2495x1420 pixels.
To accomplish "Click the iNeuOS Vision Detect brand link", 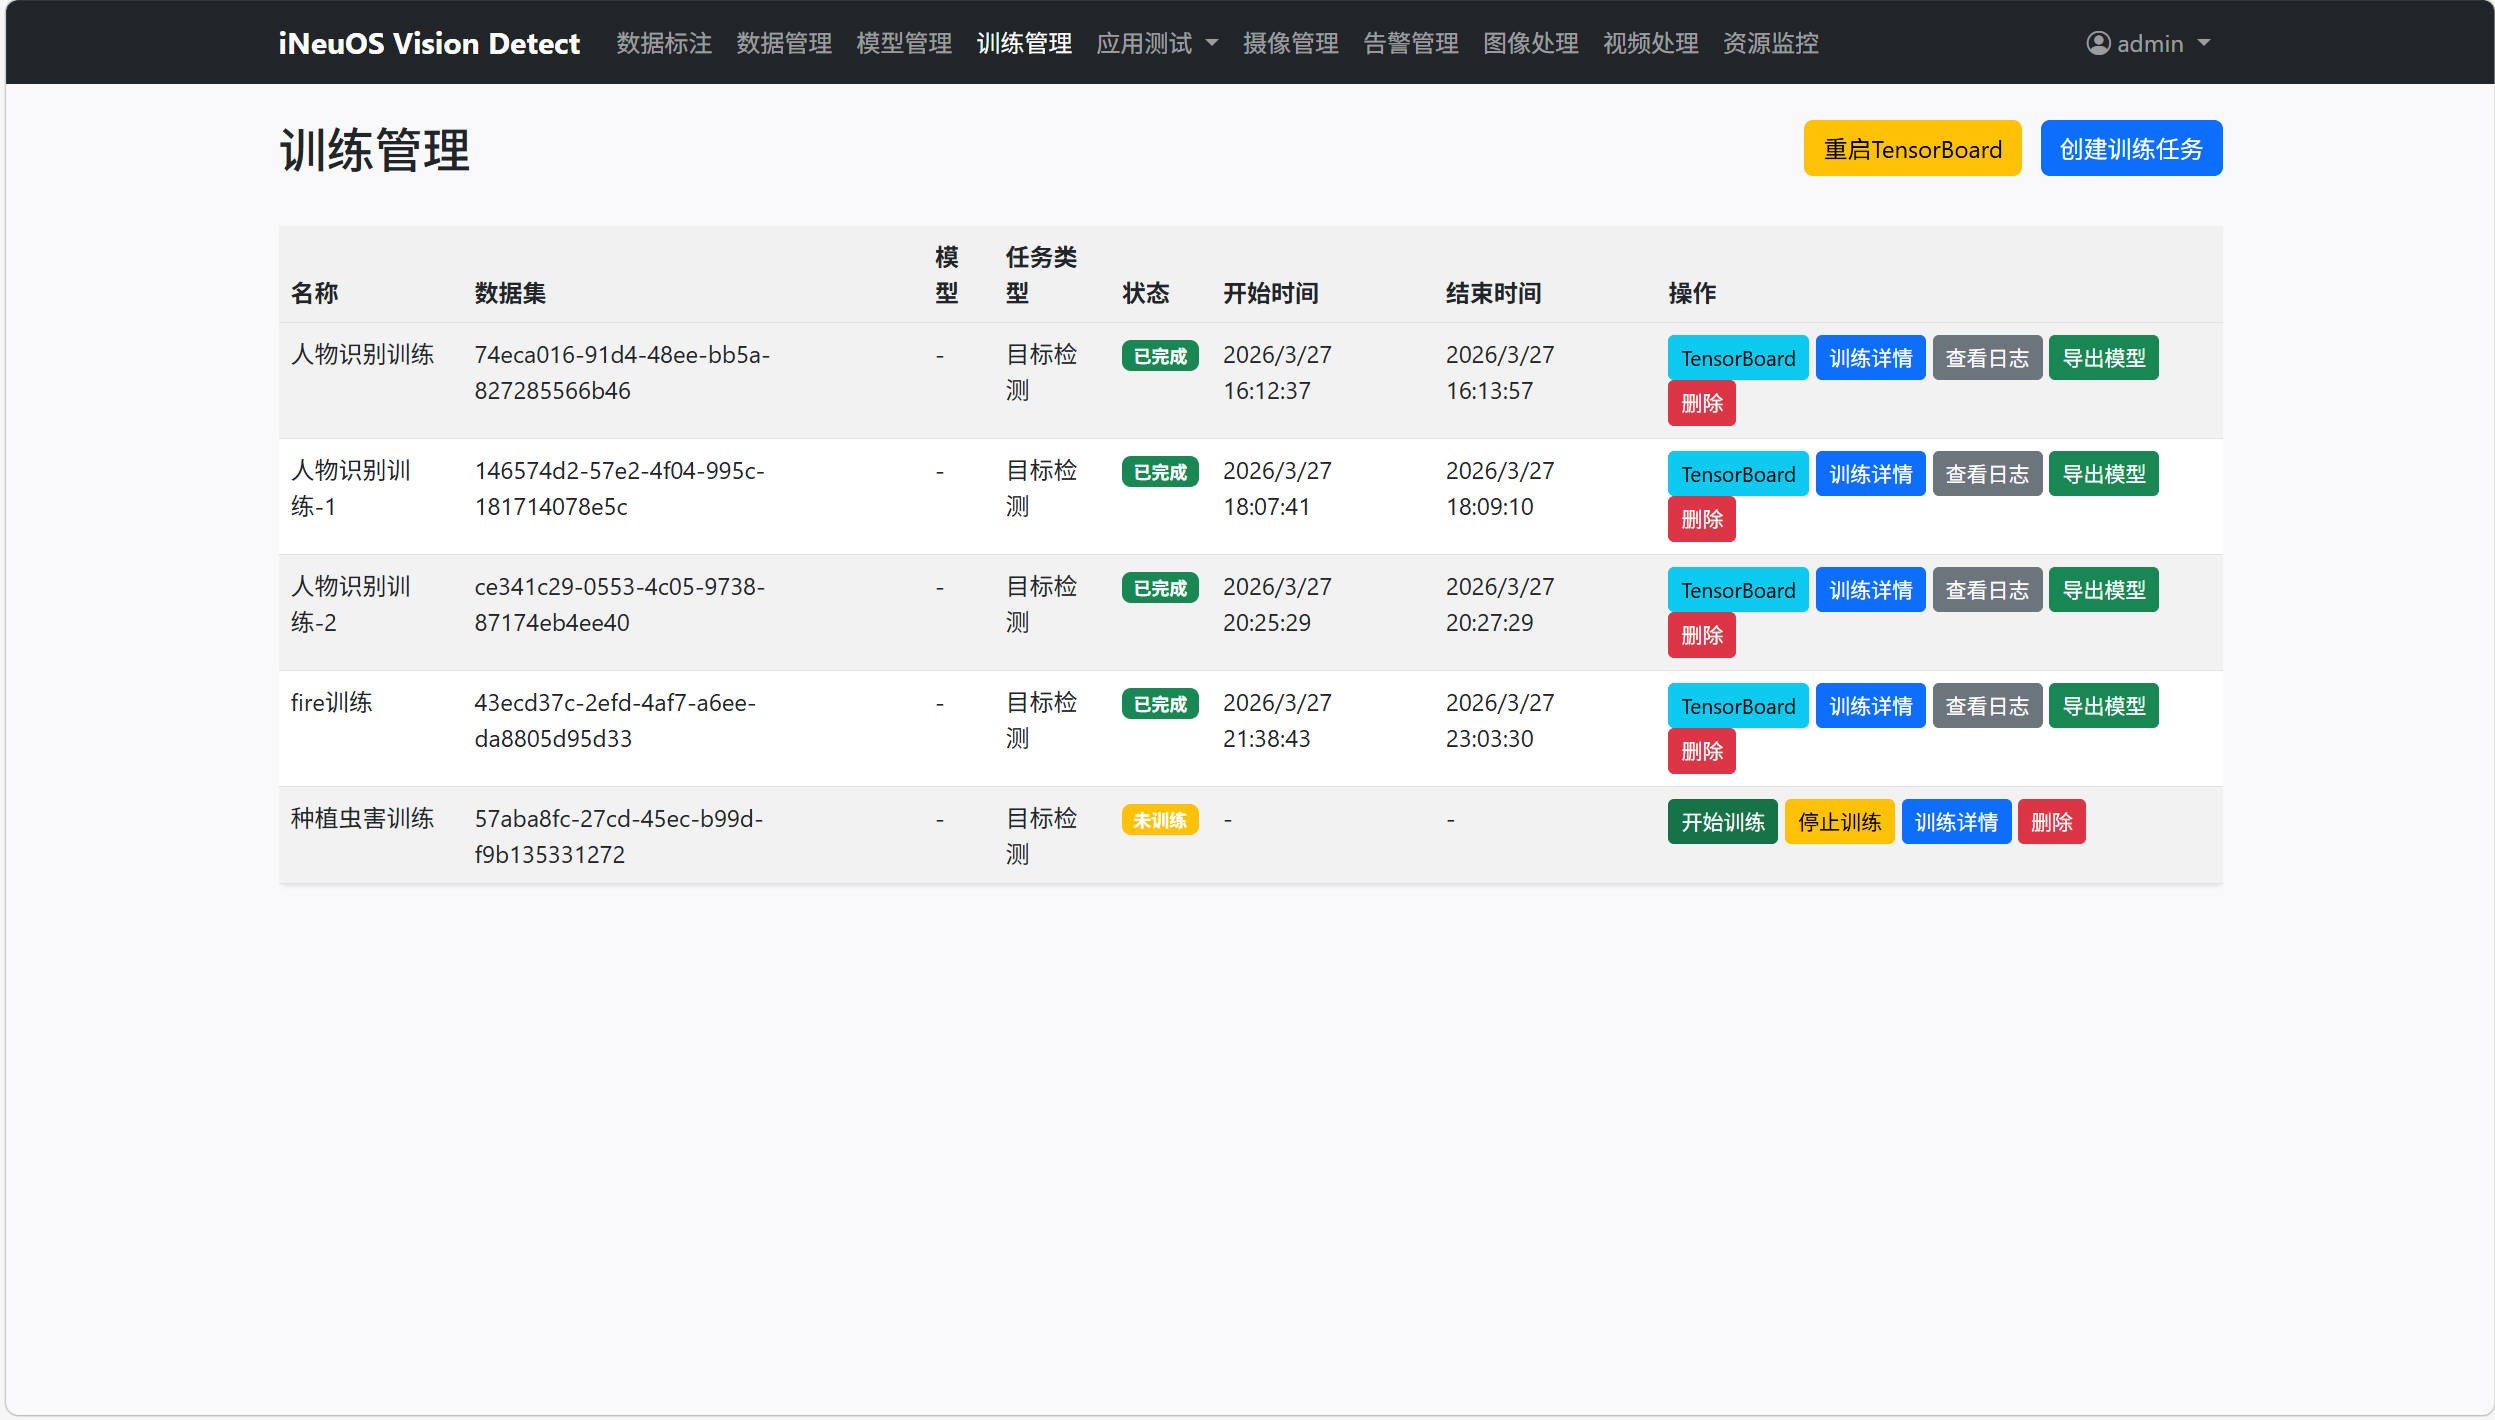I will pos(429,43).
